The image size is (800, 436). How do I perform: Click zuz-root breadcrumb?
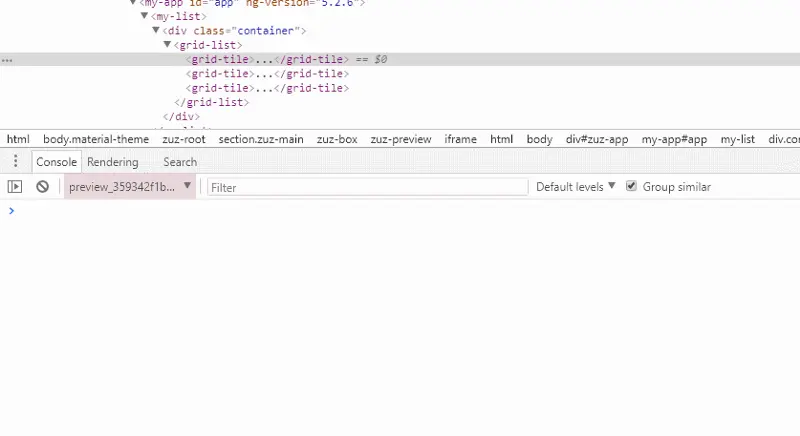click(x=184, y=139)
